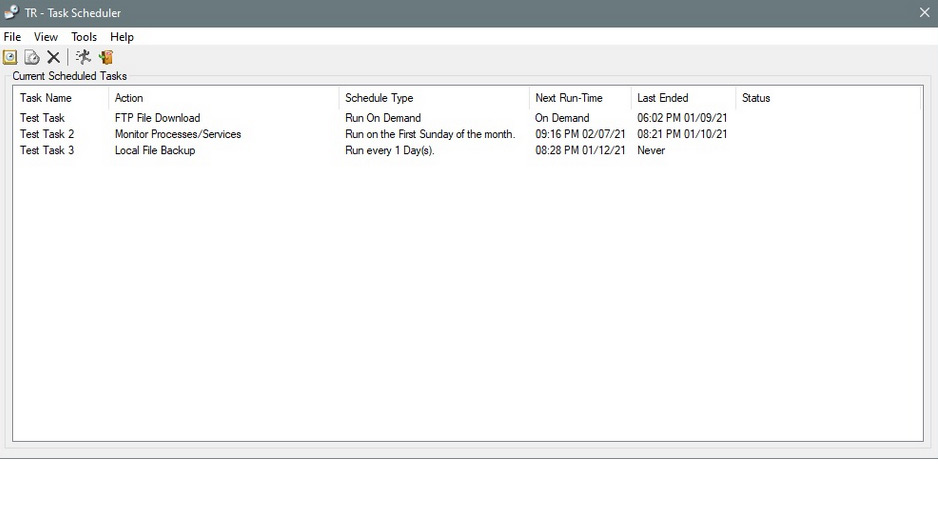The height and width of the screenshot is (523, 938).
Task: Click the new scheduled task clock icon
Action: (10, 57)
